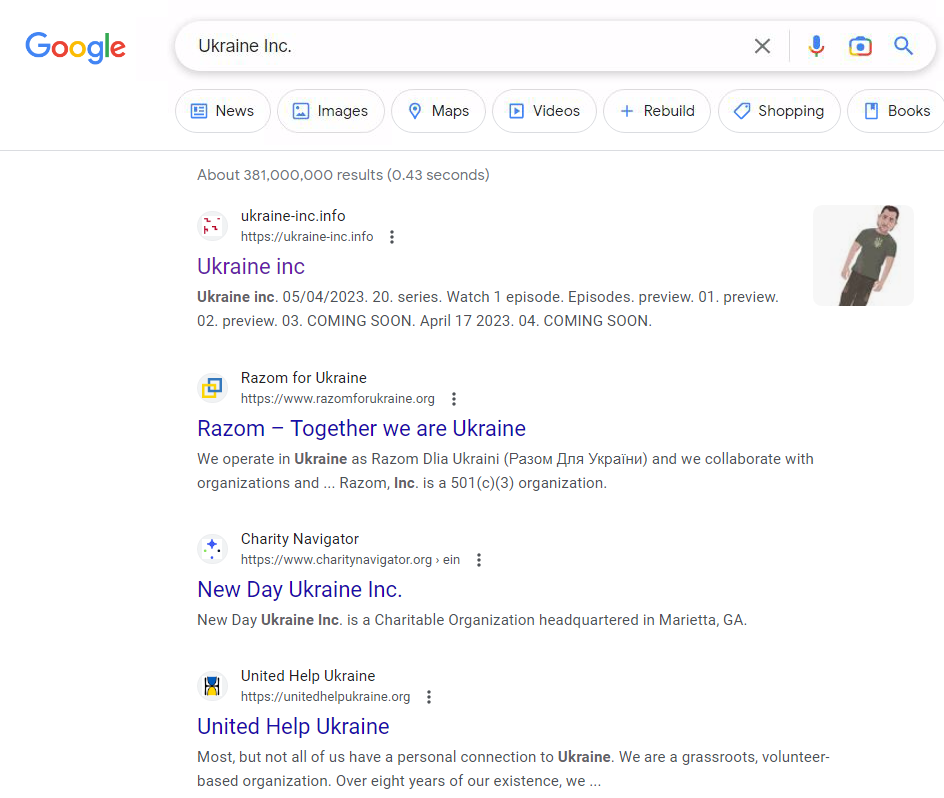Click the Razom for Ukraine favicon
The width and height of the screenshot is (944, 798).
212,387
